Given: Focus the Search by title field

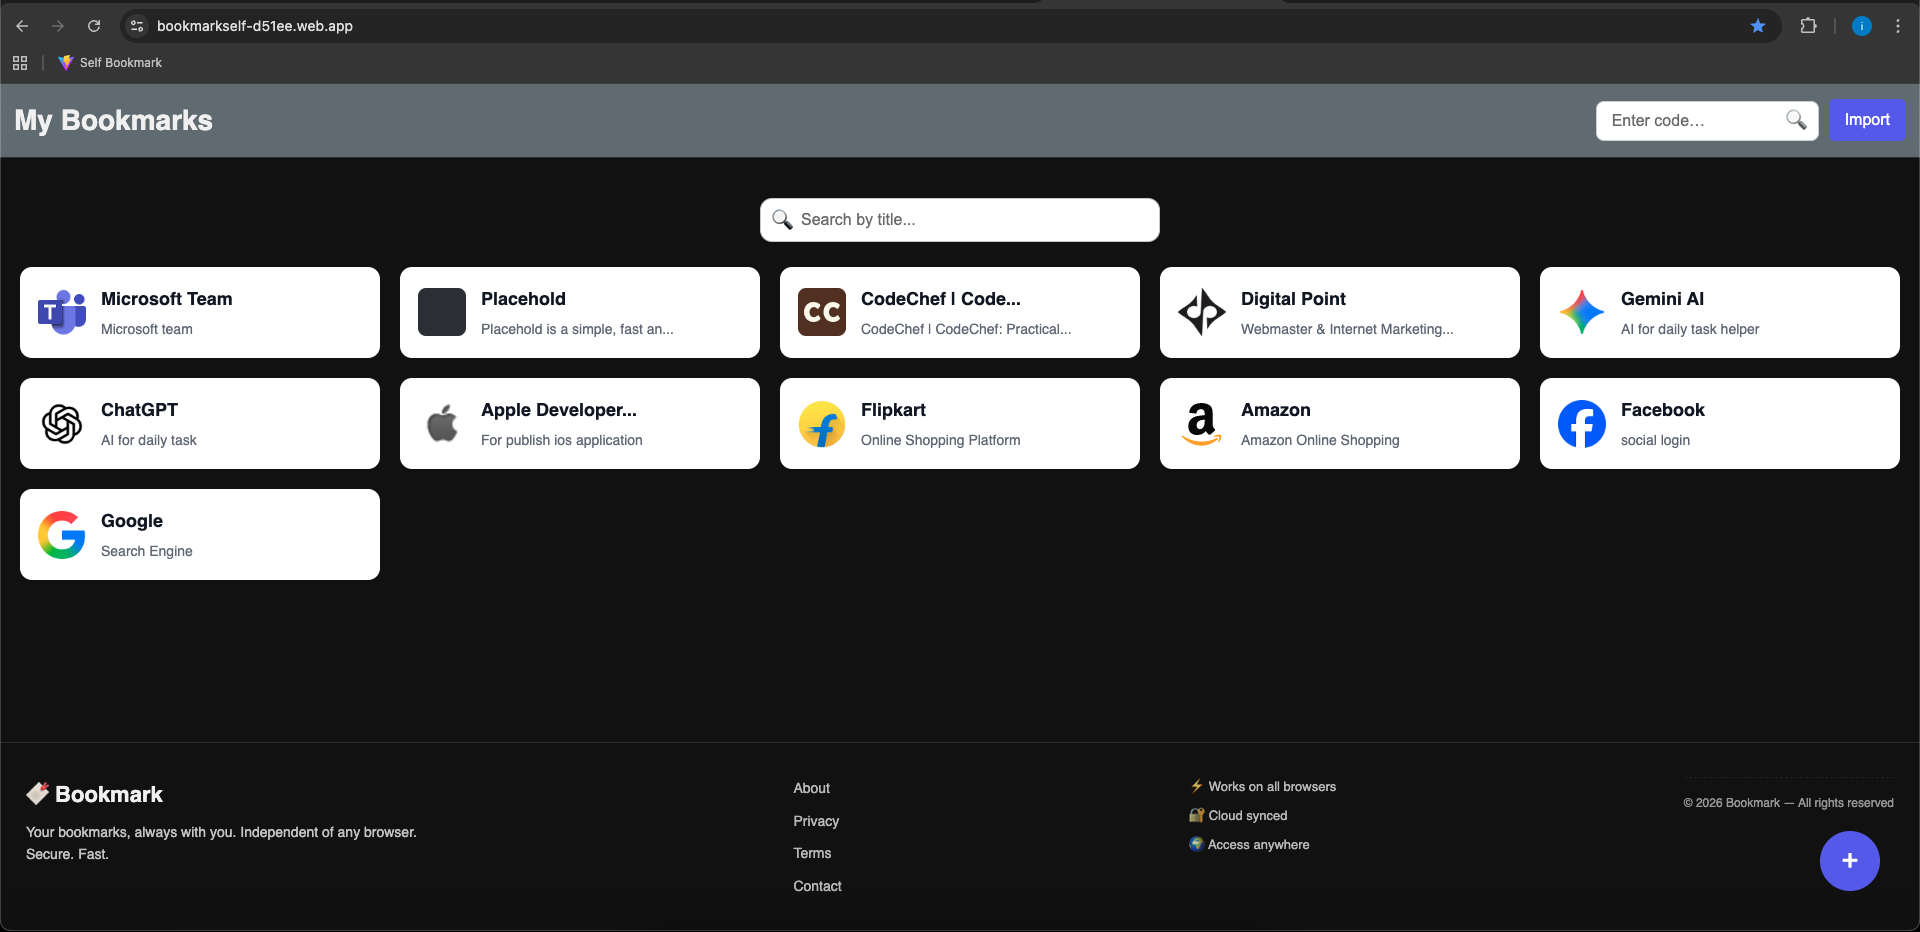Looking at the screenshot, I should [x=960, y=220].
